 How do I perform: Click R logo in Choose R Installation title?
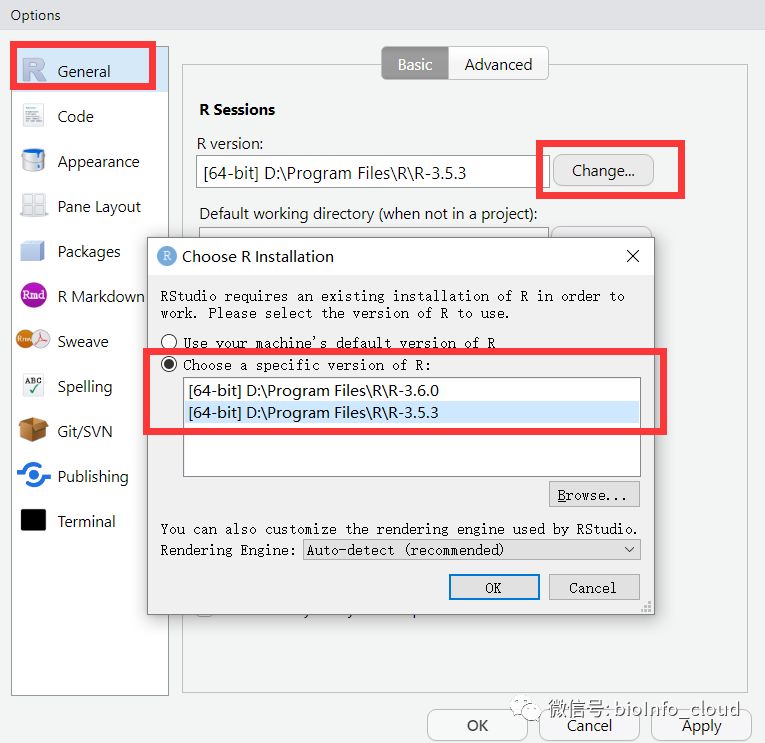pos(167,256)
